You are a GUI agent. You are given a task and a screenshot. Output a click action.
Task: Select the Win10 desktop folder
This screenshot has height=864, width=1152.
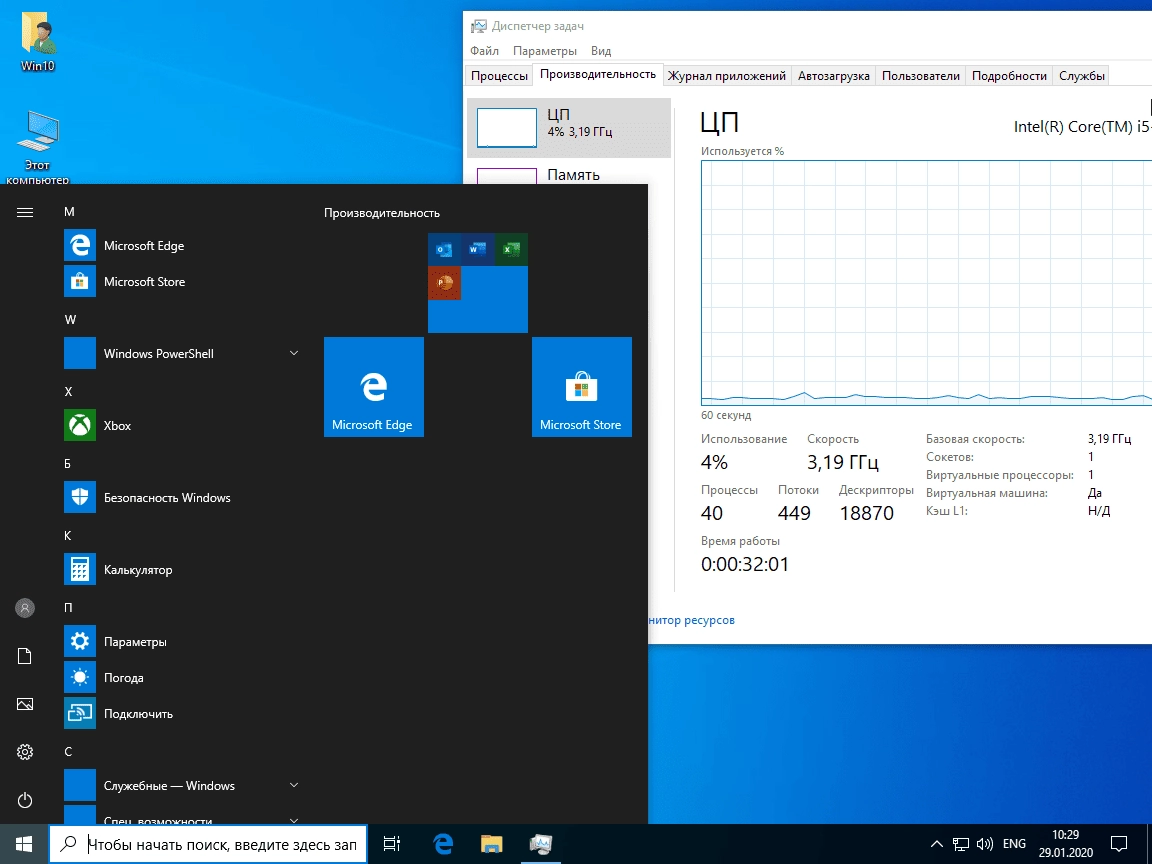click(37, 44)
